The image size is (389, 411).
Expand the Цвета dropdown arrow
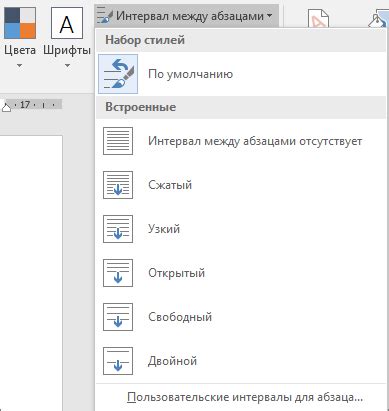coord(20,66)
